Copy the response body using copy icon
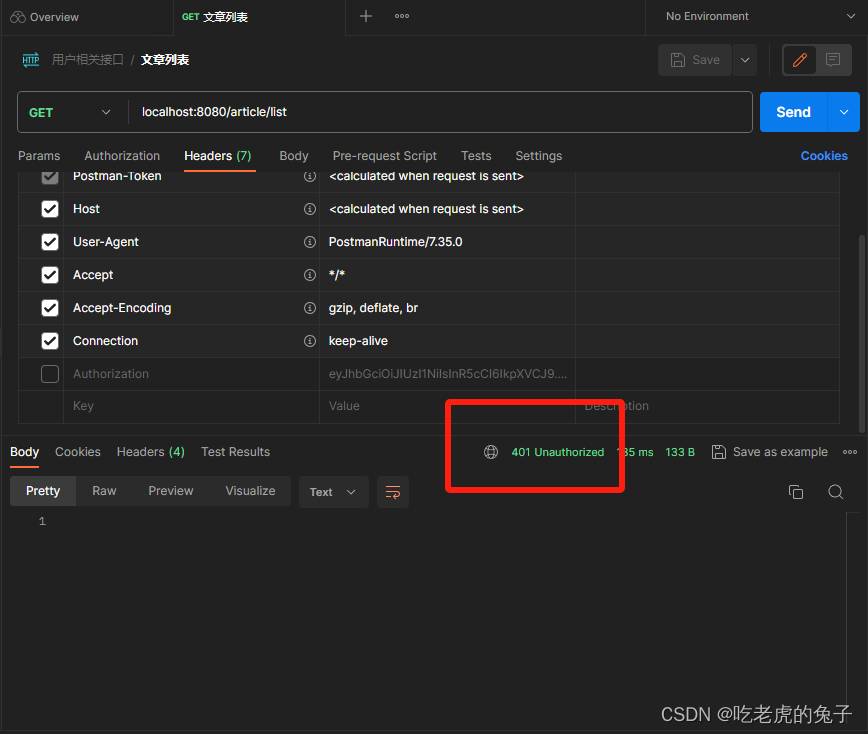Screen dimensions: 868x734 coord(796,491)
